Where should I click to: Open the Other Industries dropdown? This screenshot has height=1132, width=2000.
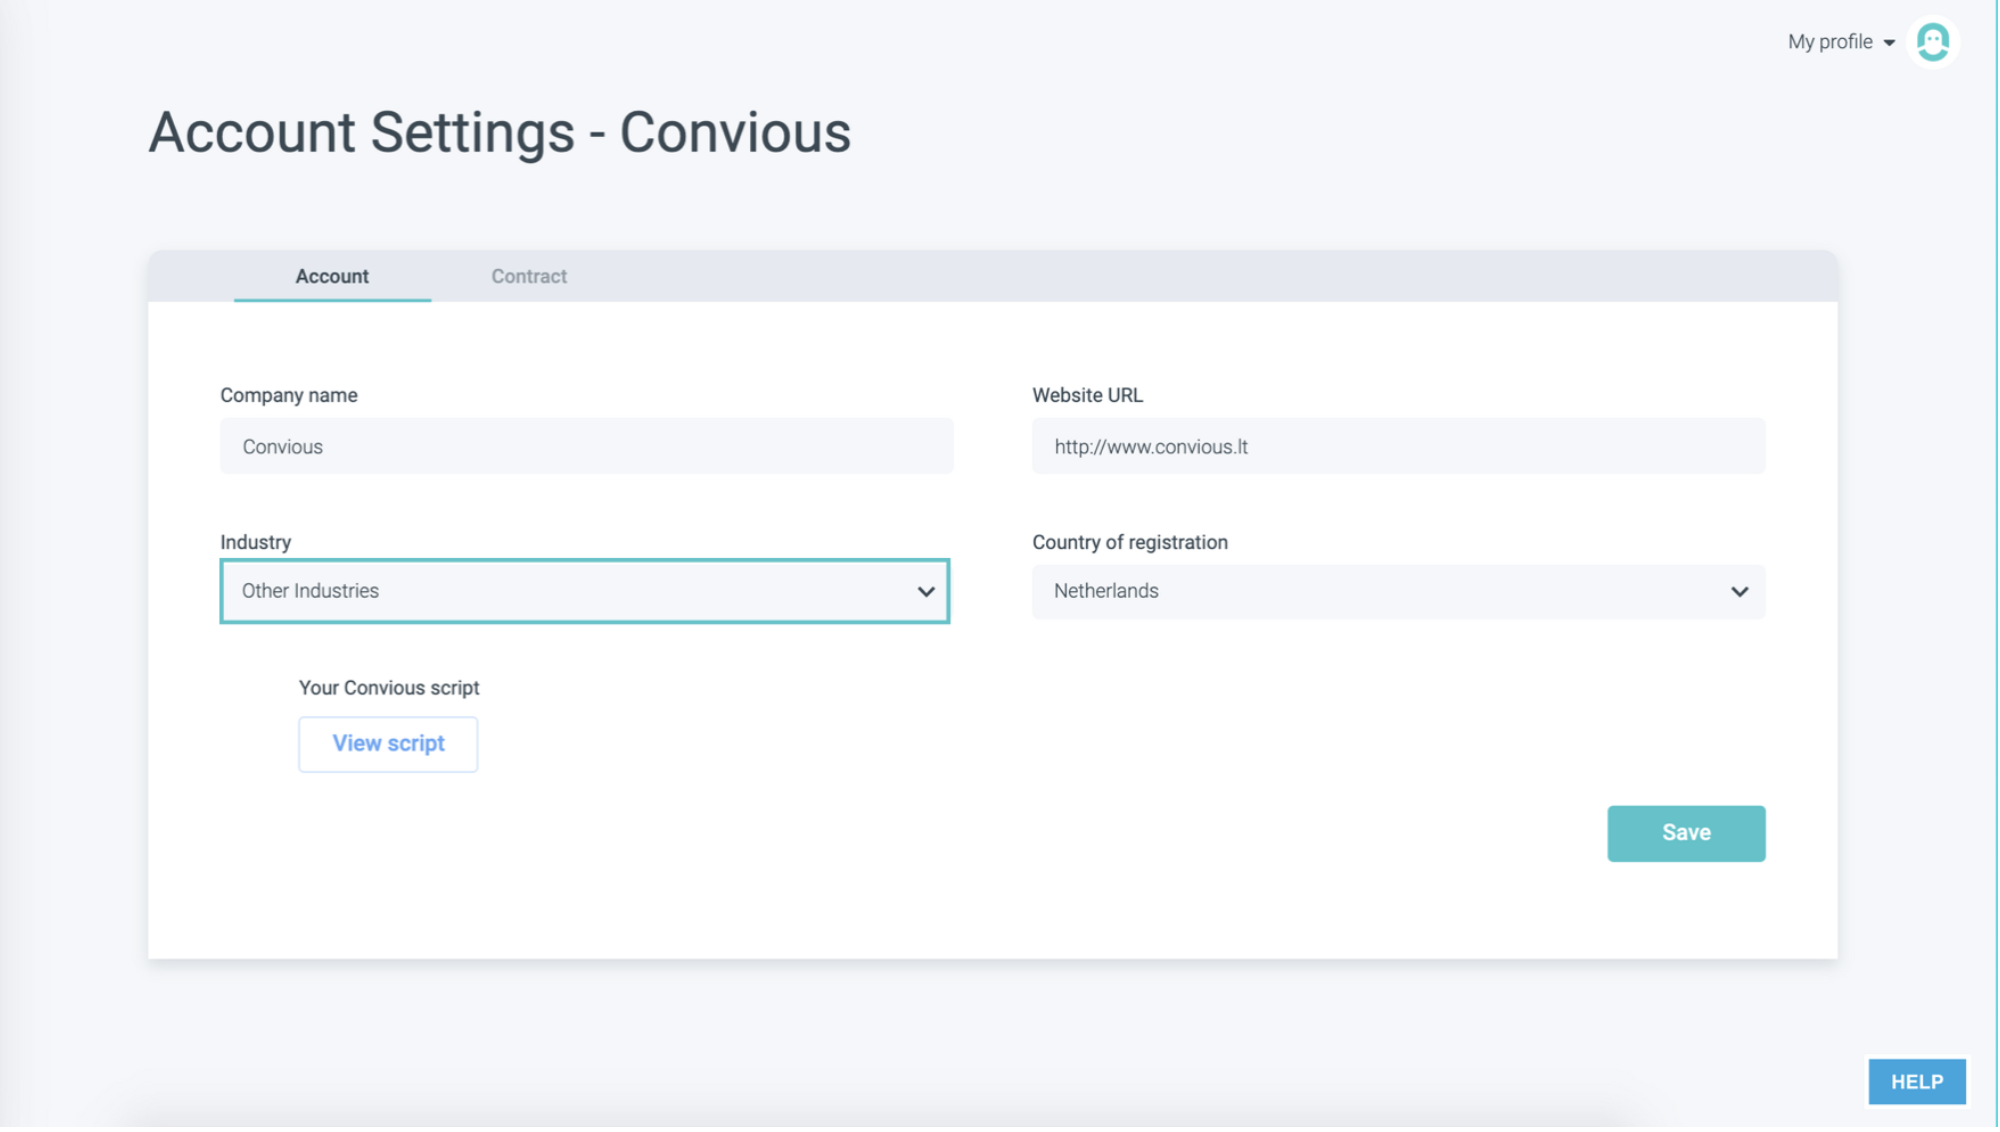[x=560, y=592]
